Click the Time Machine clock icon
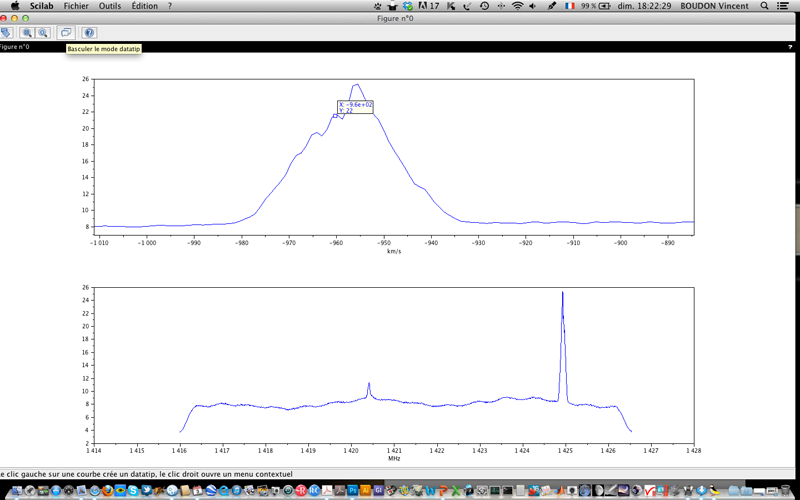This screenshot has height=500, width=800. 484,6
